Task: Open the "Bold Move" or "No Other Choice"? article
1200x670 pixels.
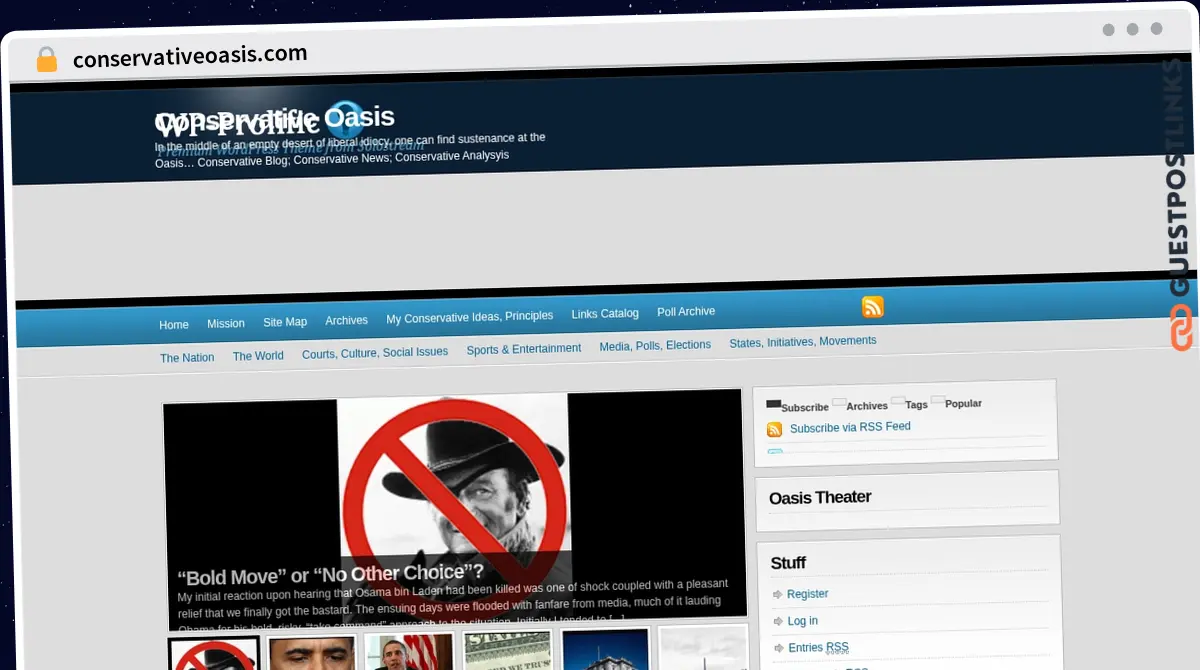Action: point(330,574)
